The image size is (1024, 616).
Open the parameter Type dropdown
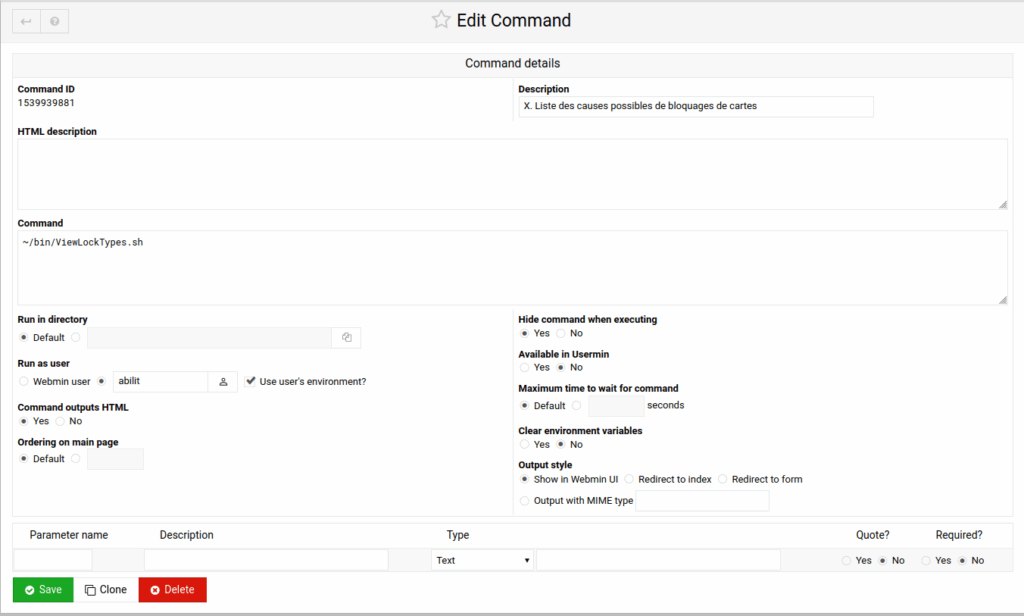point(482,560)
